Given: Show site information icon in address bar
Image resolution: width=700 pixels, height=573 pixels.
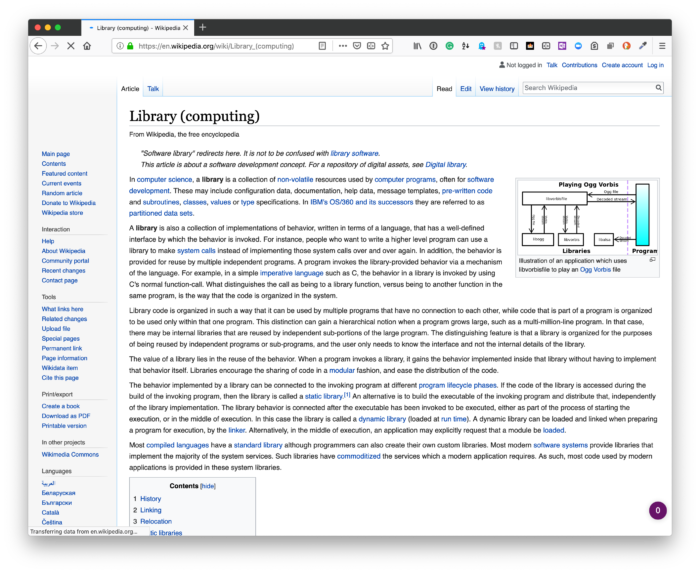Looking at the screenshot, I should click(x=120, y=46).
